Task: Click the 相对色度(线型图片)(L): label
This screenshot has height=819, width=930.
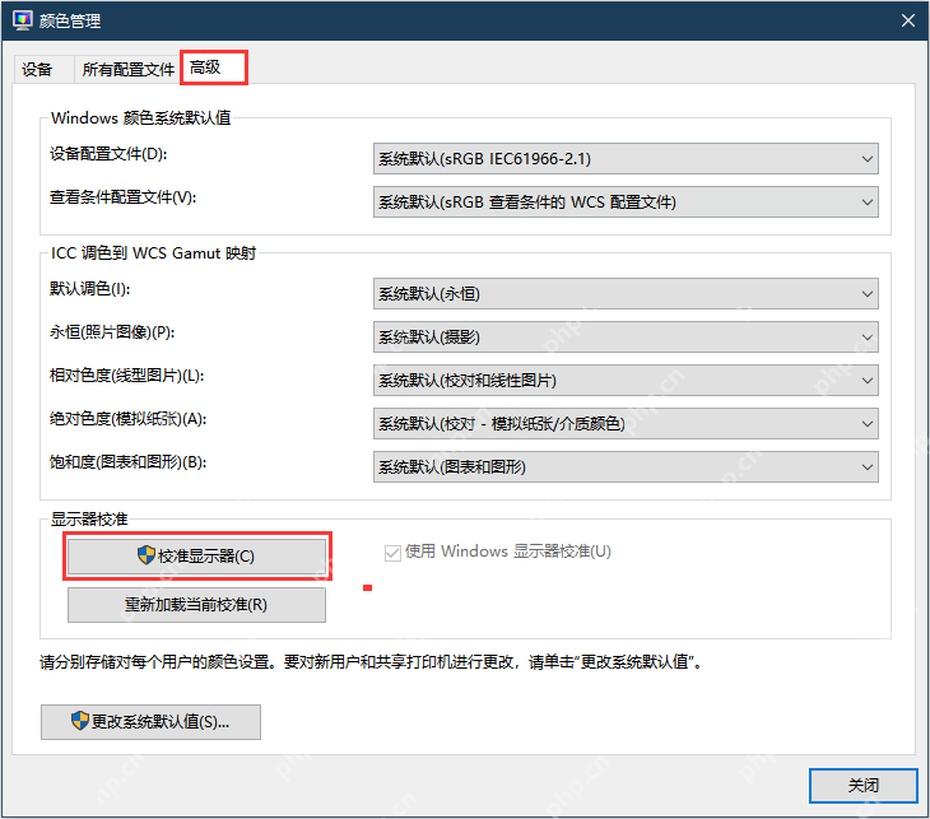Action: point(126,375)
